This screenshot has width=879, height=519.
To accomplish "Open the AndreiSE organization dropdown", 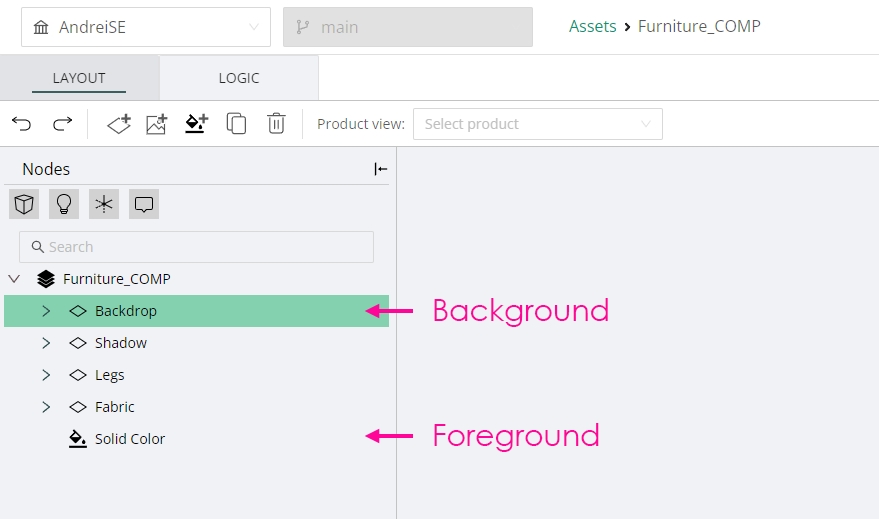I will point(146,27).
